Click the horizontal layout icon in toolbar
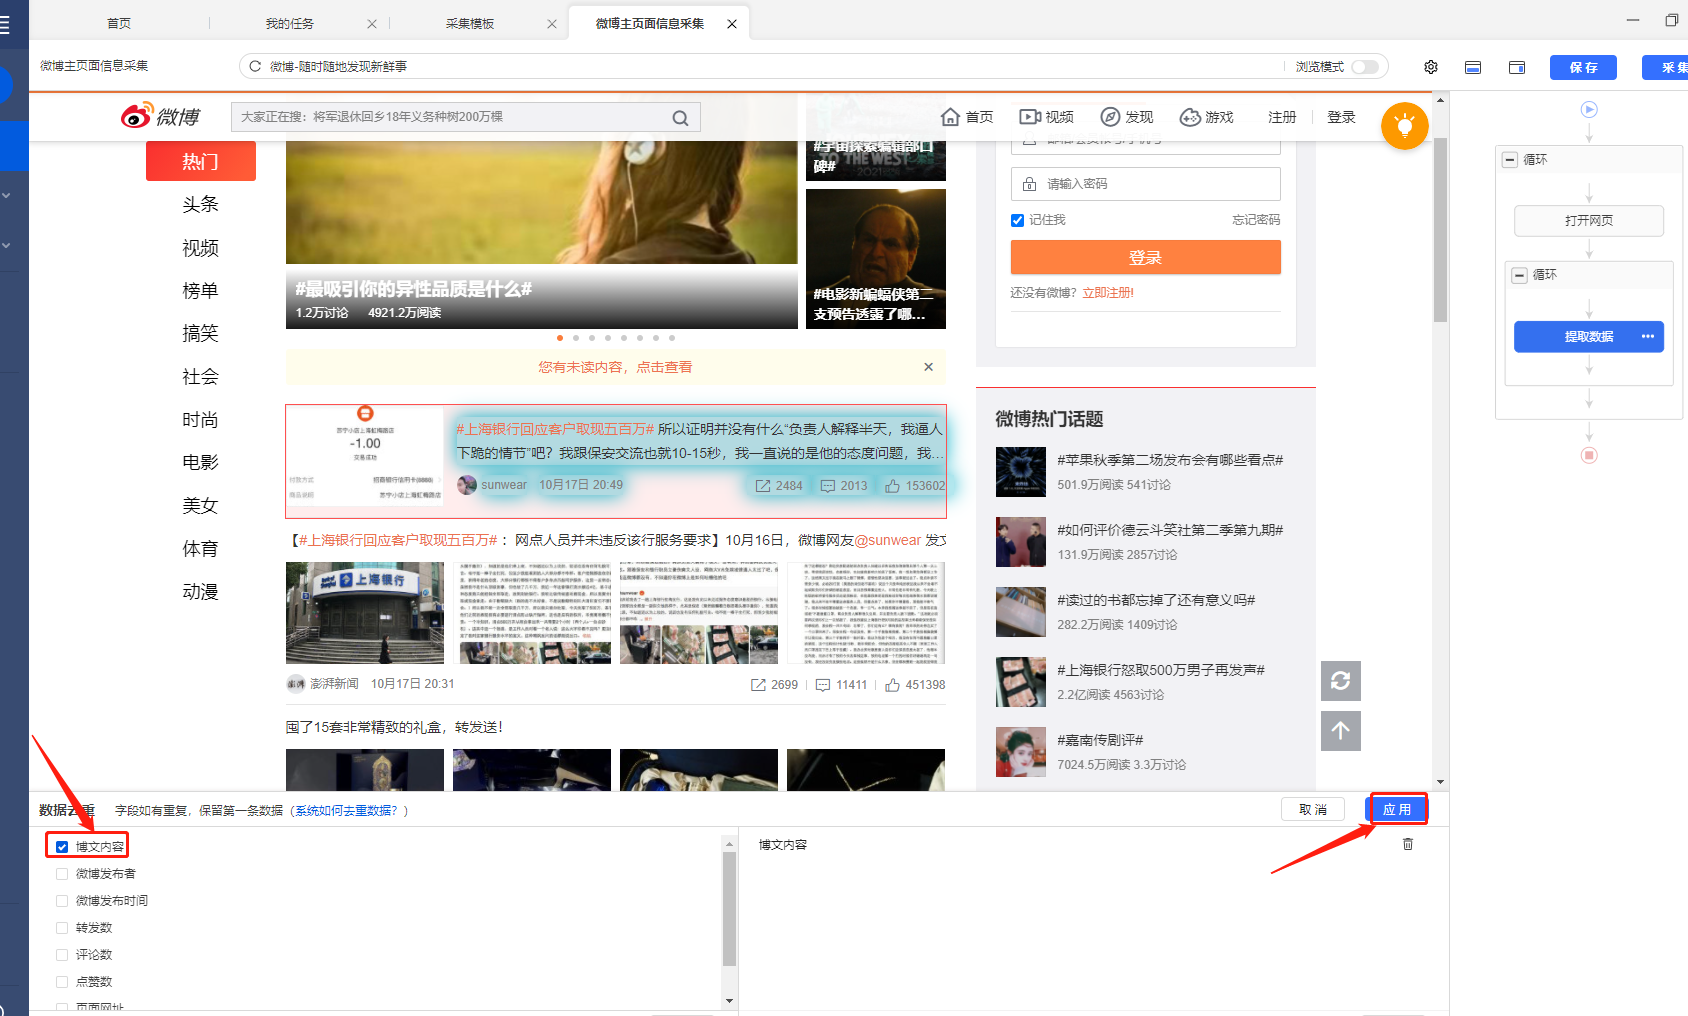 click(1473, 67)
